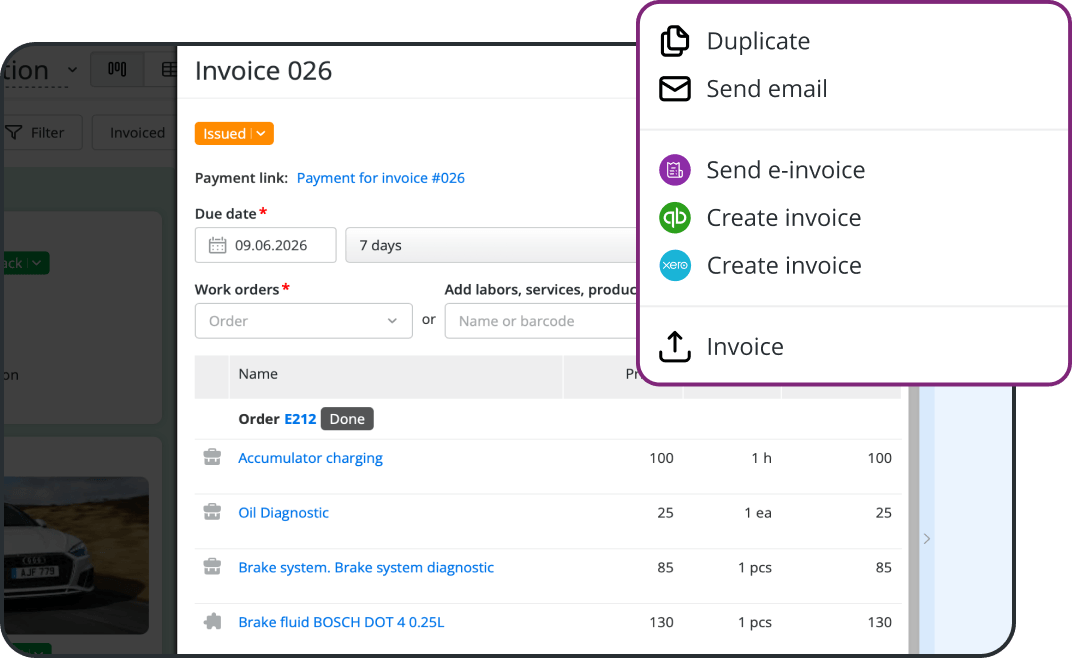Click the Filter funnel icon
The width and height of the screenshot is (1072, 658).
[14, 133]
